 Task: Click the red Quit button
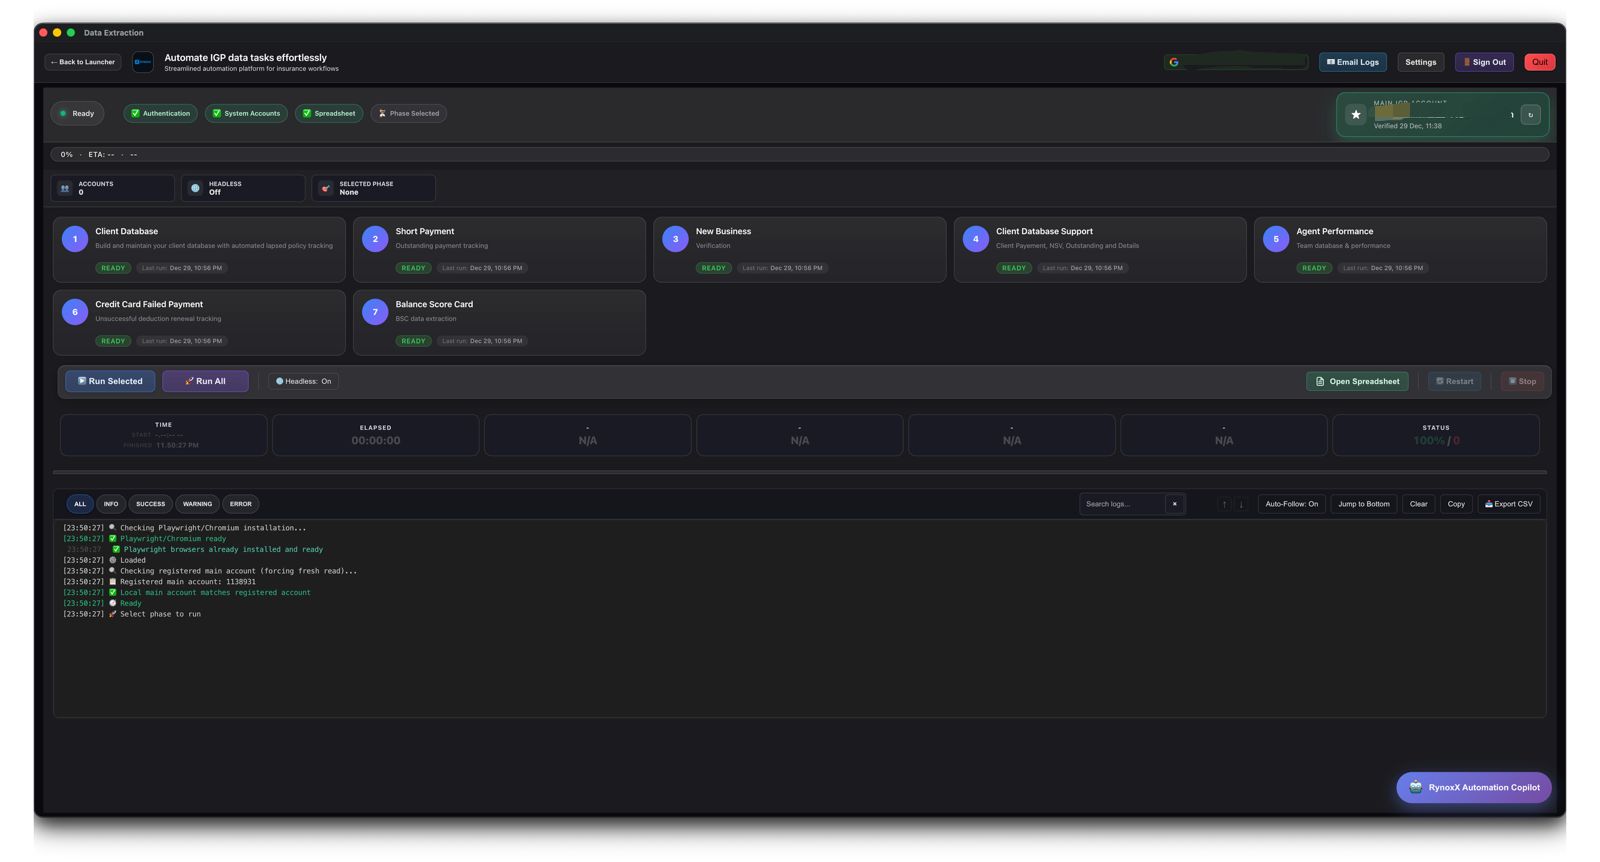coord(1539,62)
